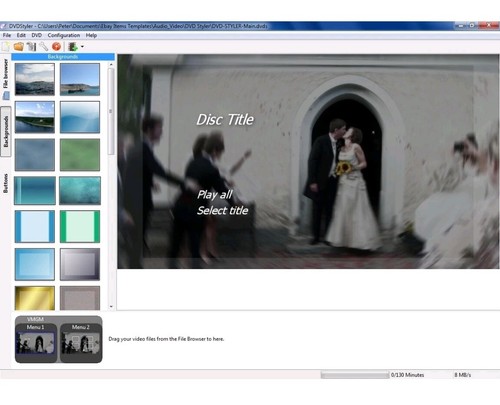Image resolution: width=500 pixels, height=405 pixels.
Task: Select the Play all menu button
Action: (215, 195)
